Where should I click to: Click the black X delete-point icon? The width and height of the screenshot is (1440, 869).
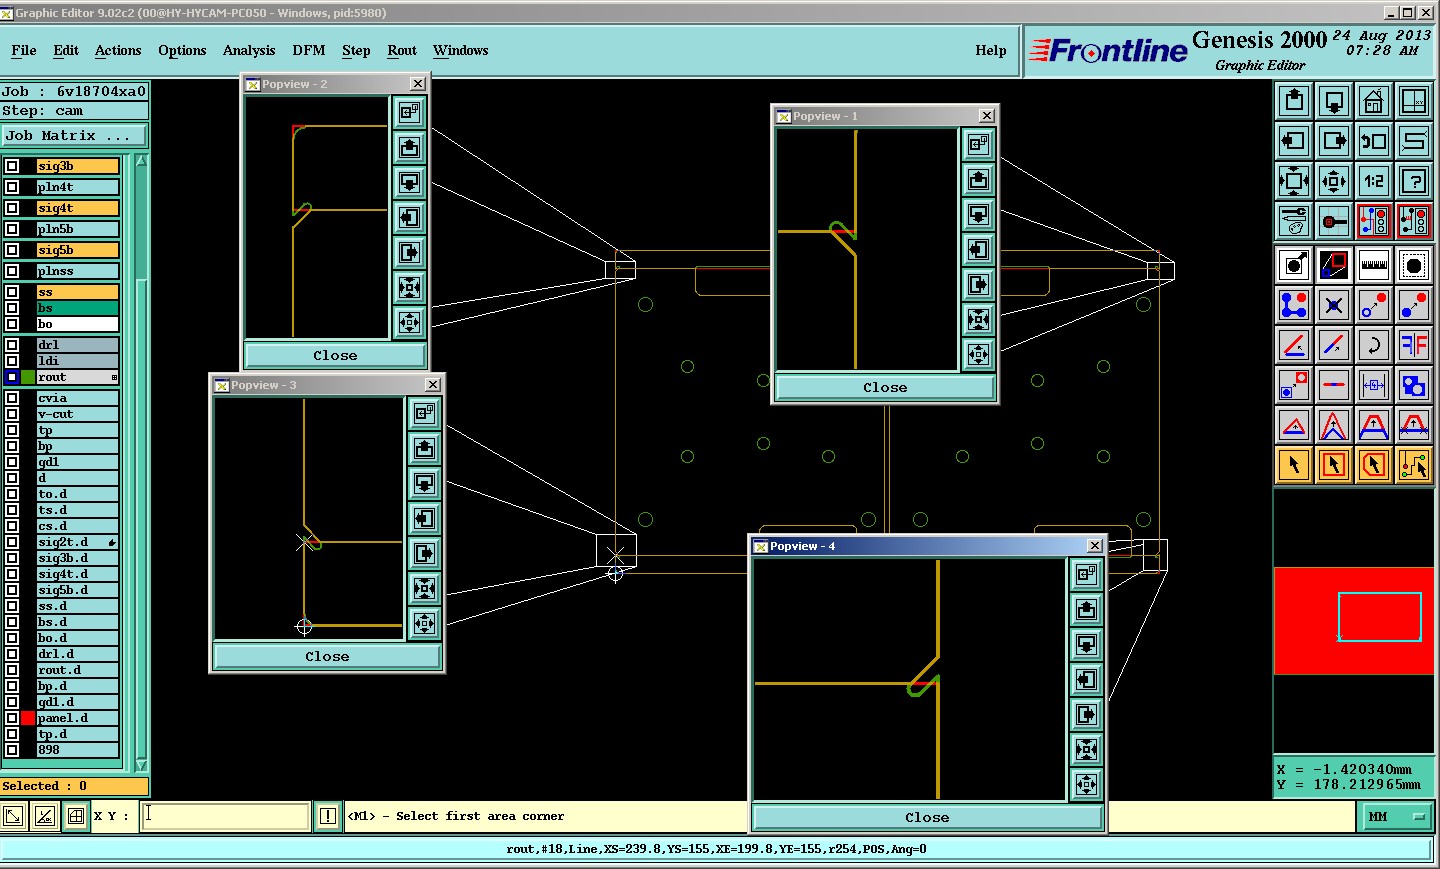pyautogui.click(x=1334, y=305)
